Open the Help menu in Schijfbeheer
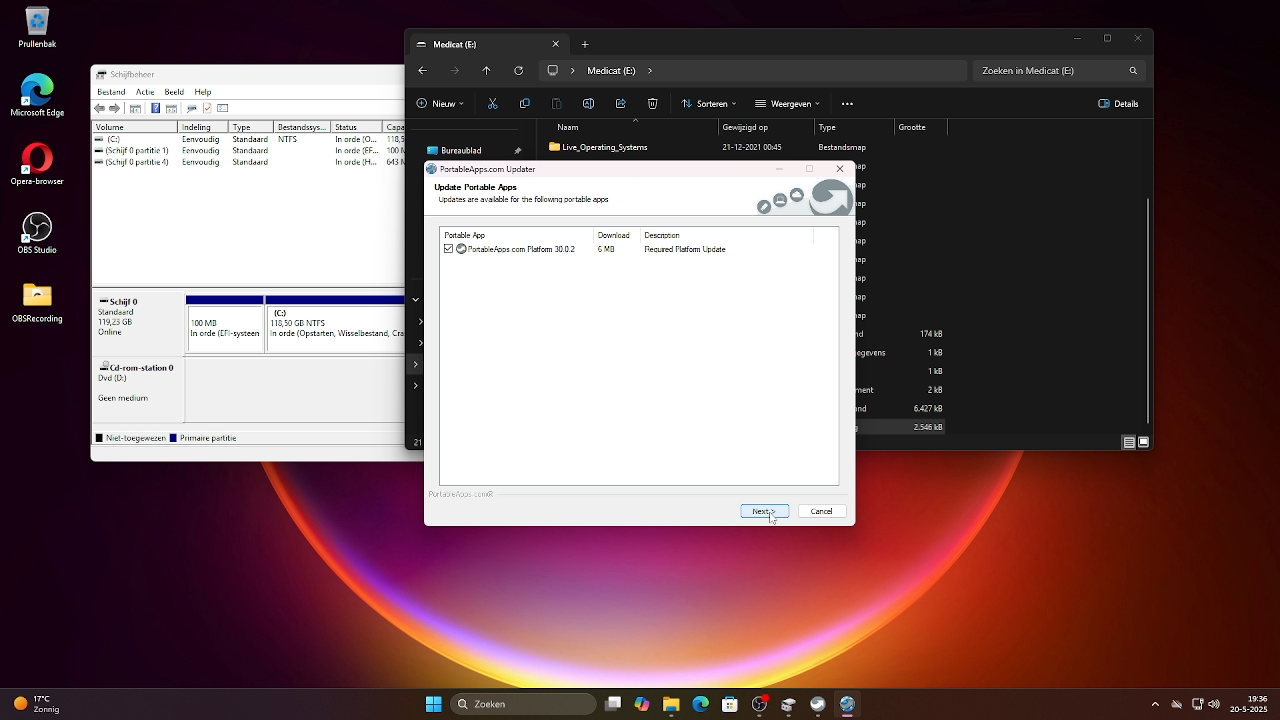The image size is (1280, 720). pyautogui.click(x=203, y=92)
